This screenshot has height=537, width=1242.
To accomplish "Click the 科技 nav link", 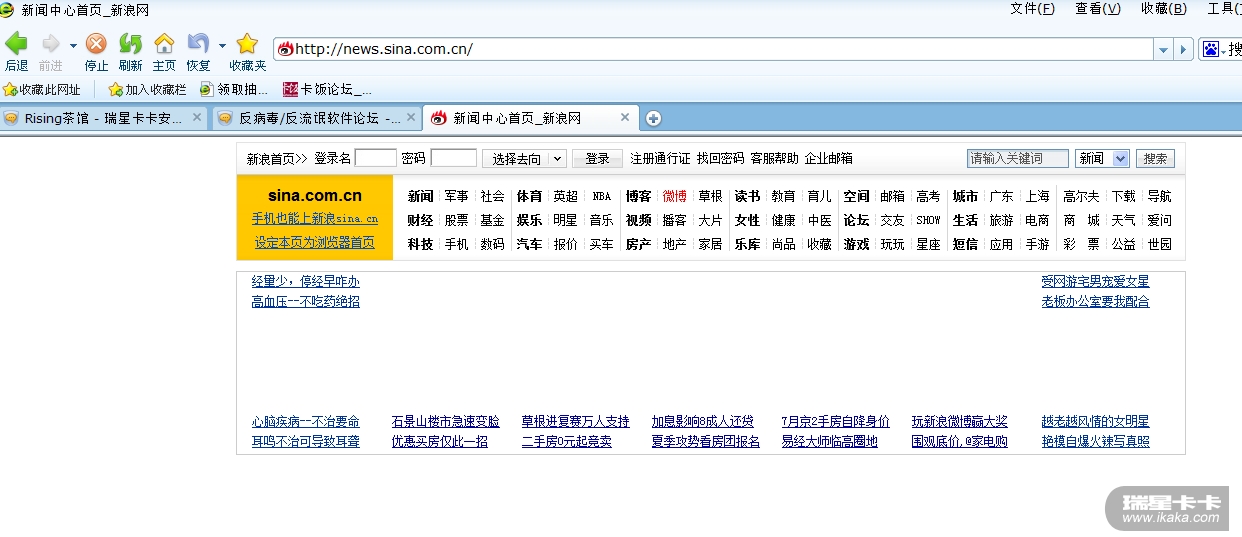I will pyautogui.click(x=420, y=244).
